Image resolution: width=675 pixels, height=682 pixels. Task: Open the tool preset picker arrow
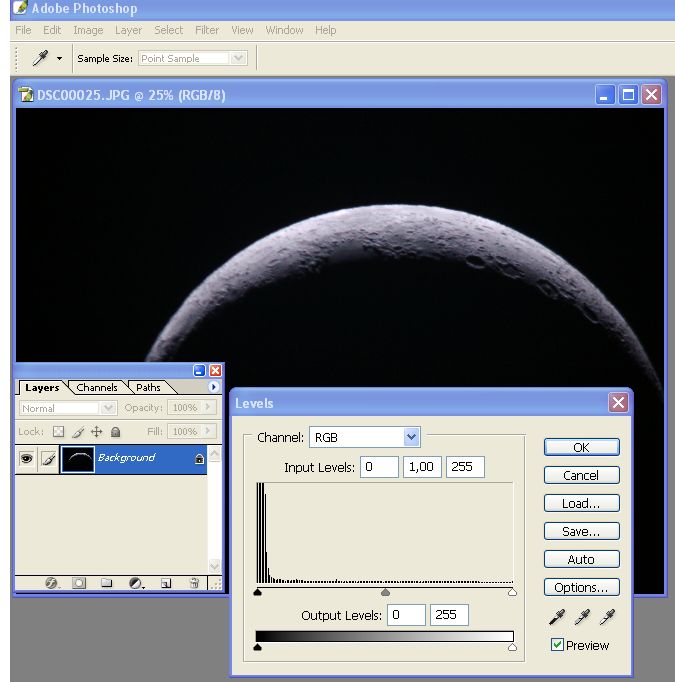pyautogui.click(x=60, y=58)
